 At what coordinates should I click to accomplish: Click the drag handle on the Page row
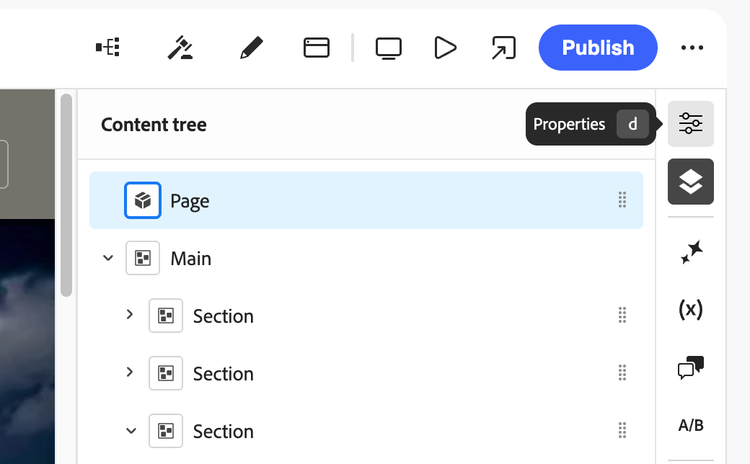[x=622, y=201]
